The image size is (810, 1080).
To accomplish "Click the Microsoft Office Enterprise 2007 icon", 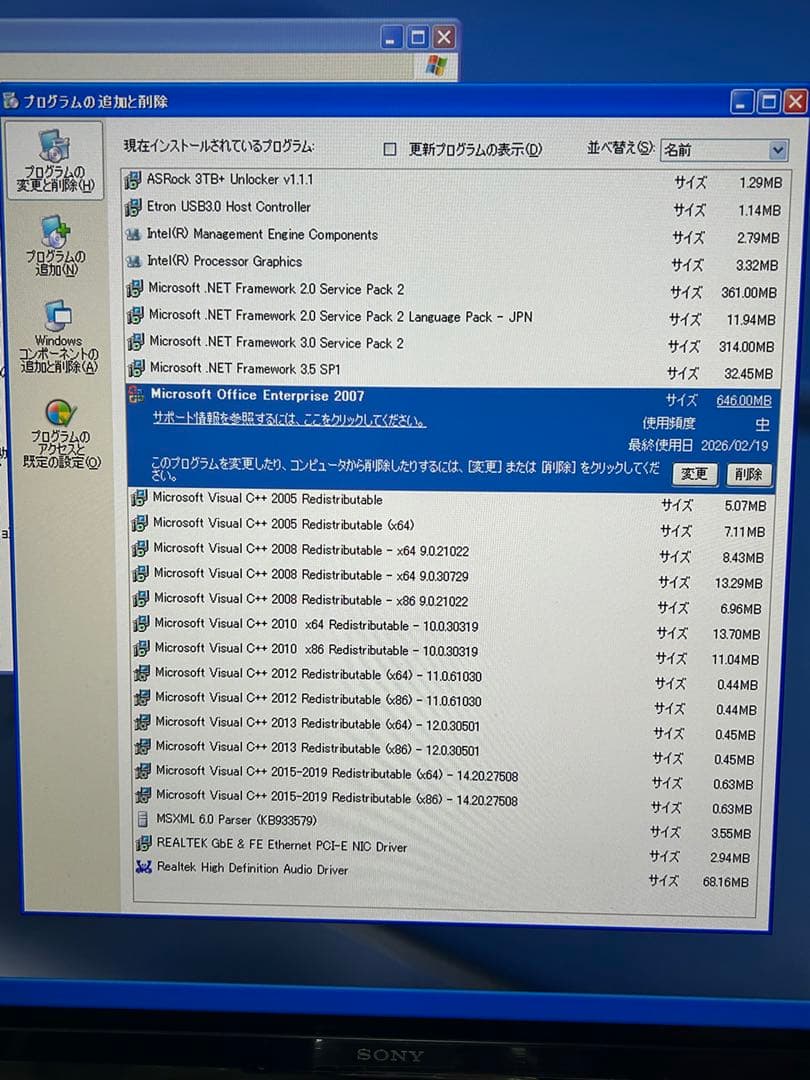I will 136,395.
